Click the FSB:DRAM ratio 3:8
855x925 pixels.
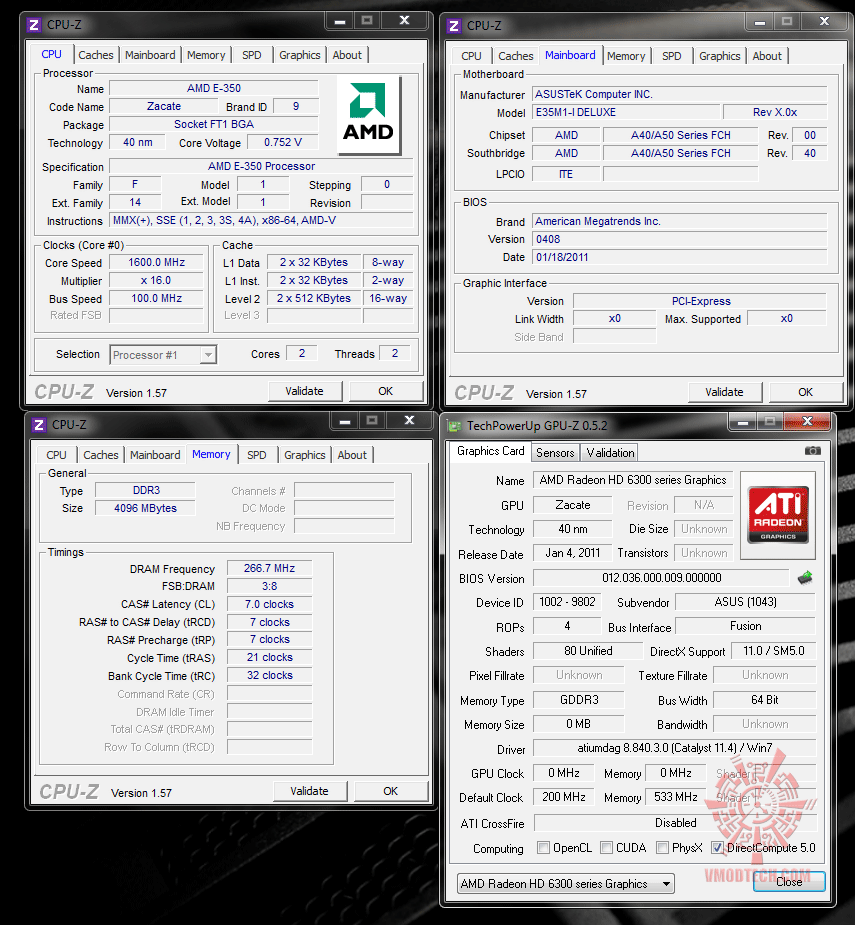coord(270,586)
